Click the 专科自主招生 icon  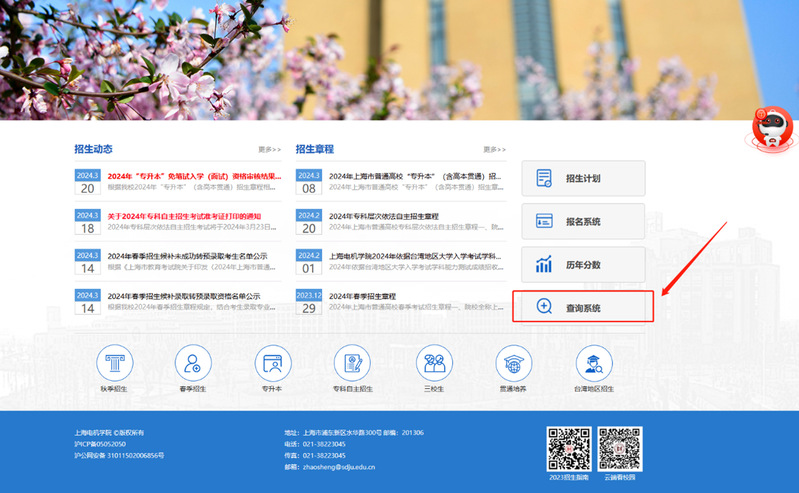pyautogui.click(x=353, y=362)
